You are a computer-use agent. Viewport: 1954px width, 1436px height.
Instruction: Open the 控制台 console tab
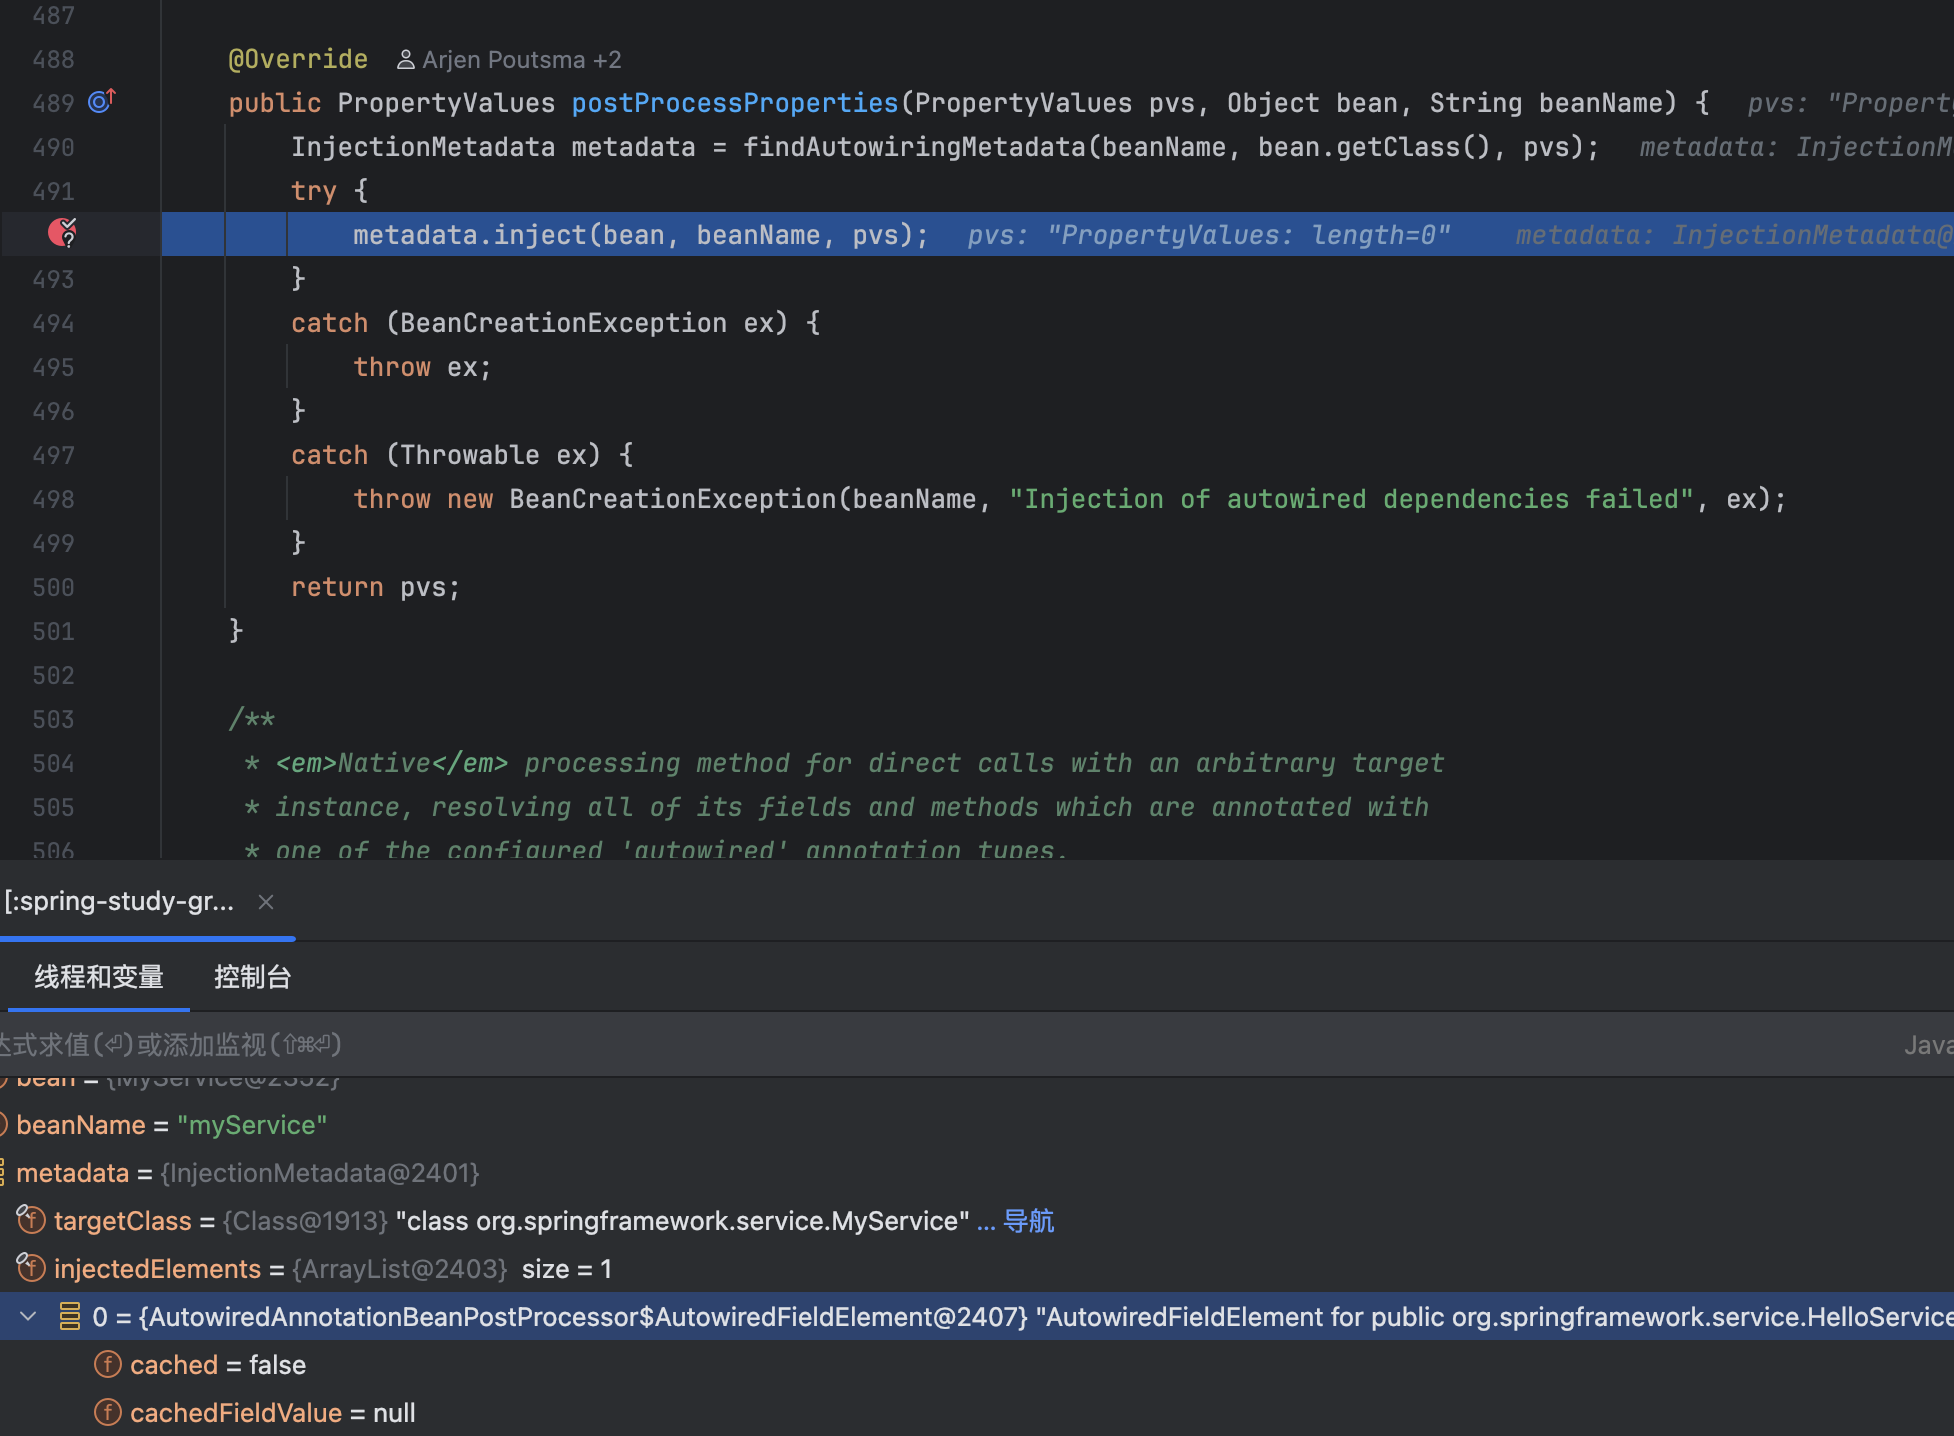252,977
